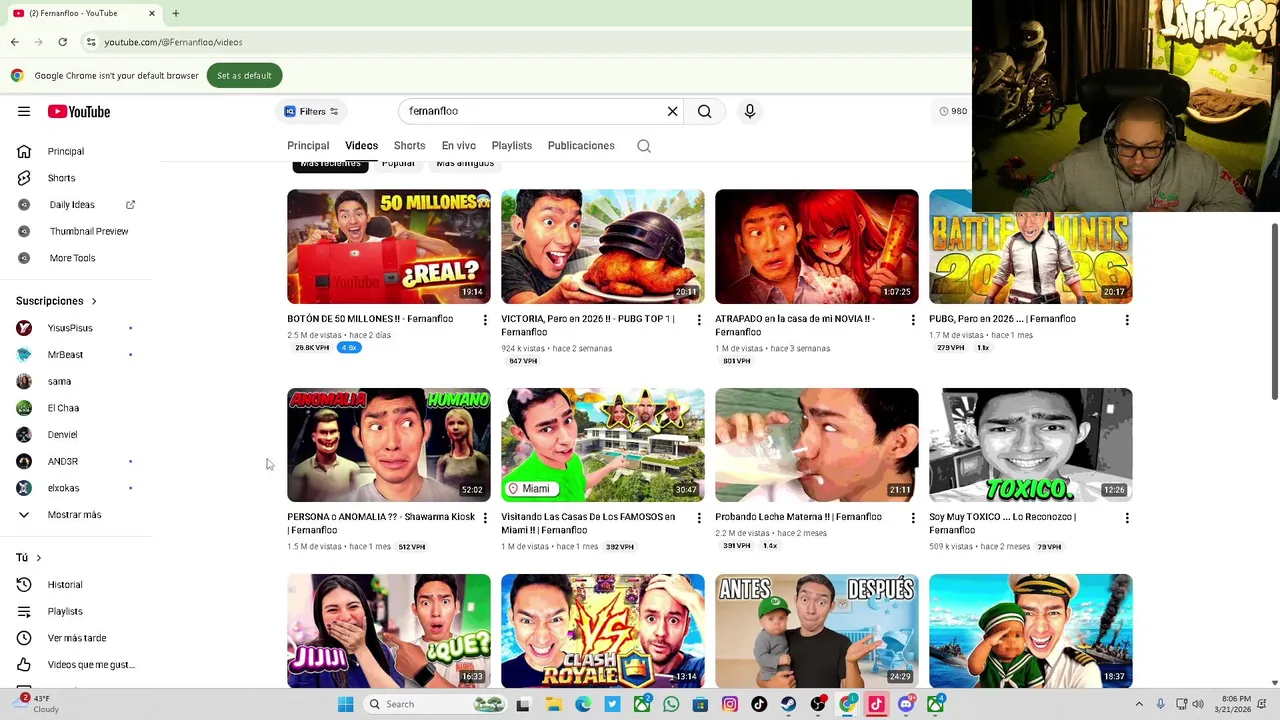Open Steam from the taskbar
The height and width of the screenshot is (720, 1280).
click(x=788, y=704)
